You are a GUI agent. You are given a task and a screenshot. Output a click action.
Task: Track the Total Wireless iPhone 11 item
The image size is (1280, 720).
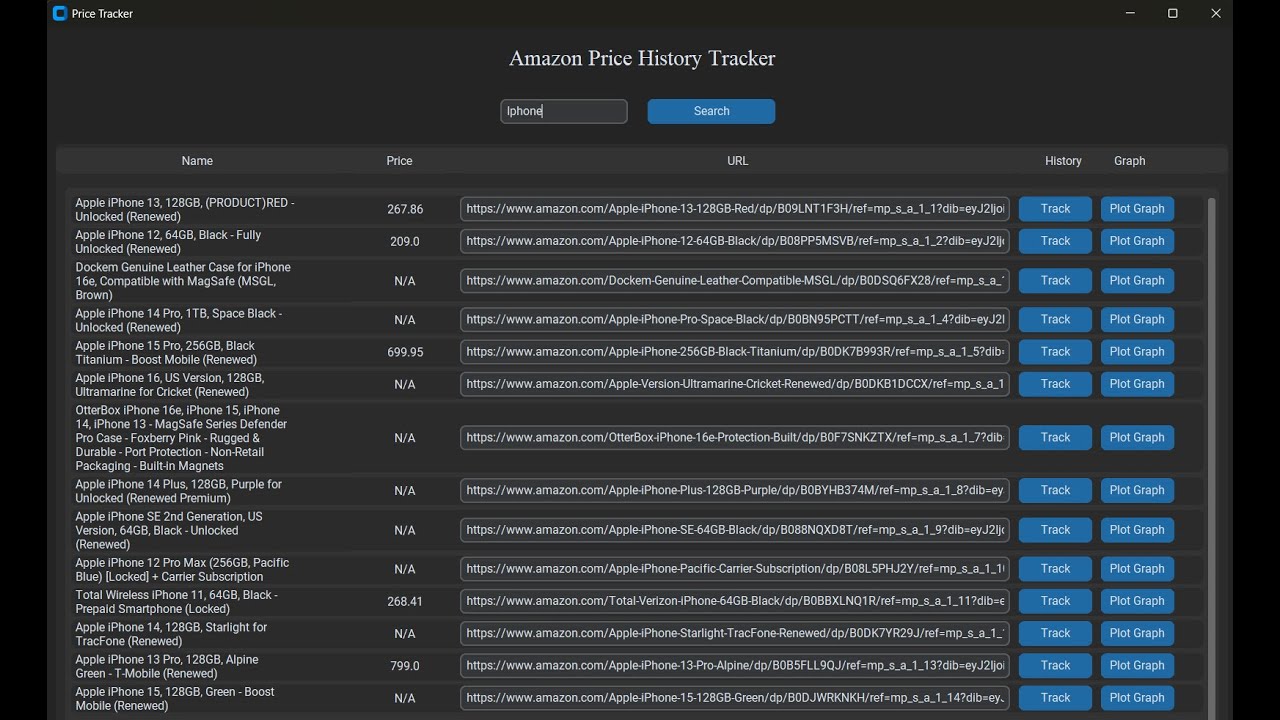point(1055,601)
